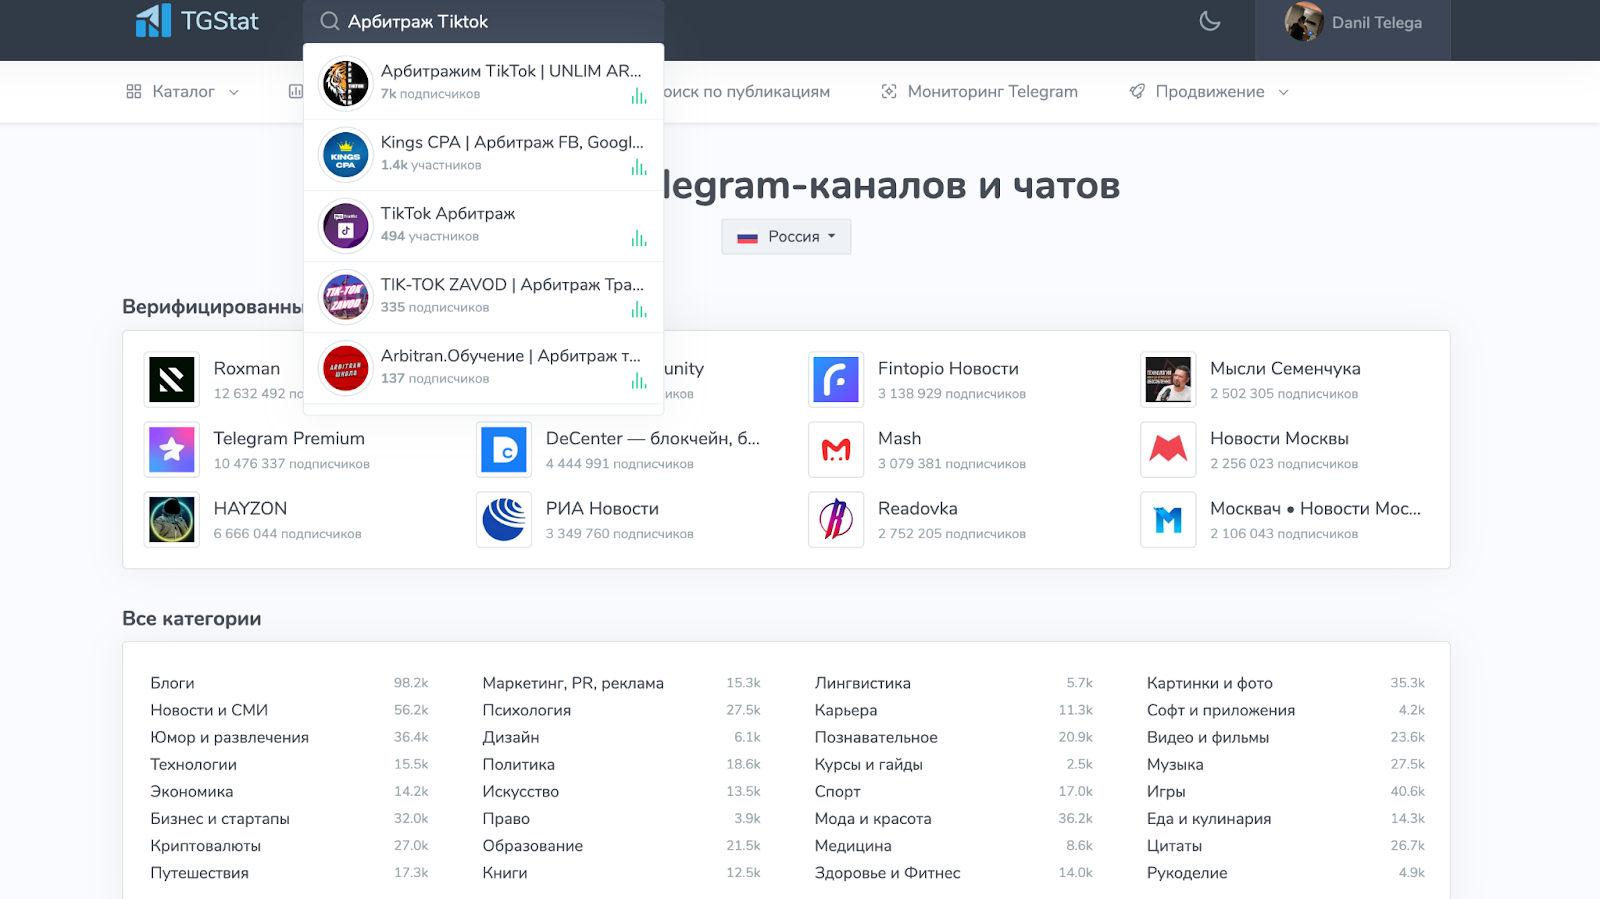Open the Блоги category
The height and width of the screenshot is (899, 1600).
(172, 683)
